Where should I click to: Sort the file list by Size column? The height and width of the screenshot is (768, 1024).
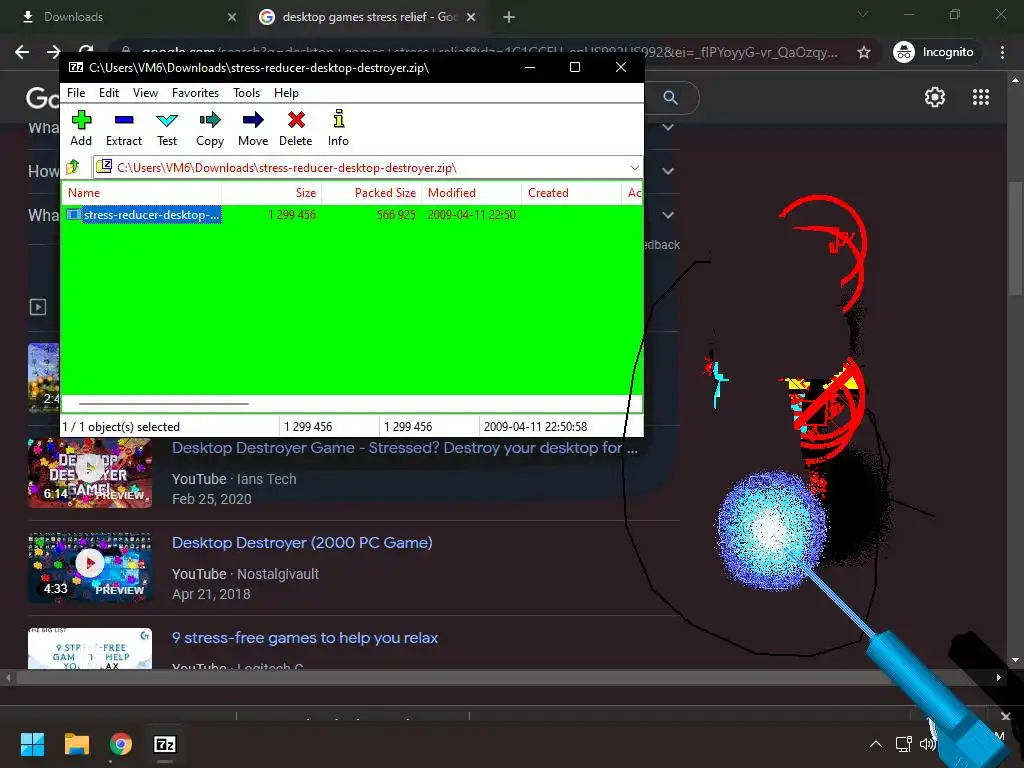click(272, 193)
